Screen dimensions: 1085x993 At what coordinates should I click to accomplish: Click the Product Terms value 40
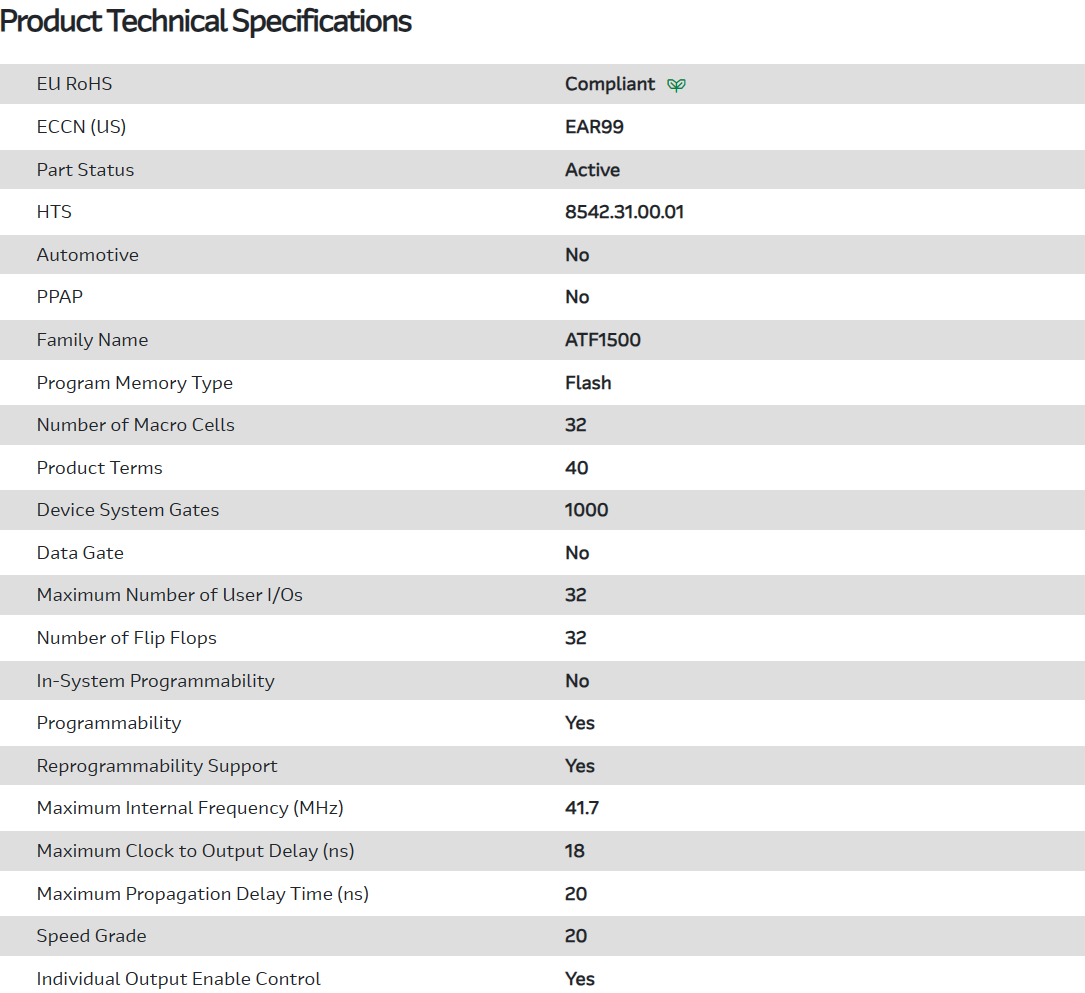point(576,468)
